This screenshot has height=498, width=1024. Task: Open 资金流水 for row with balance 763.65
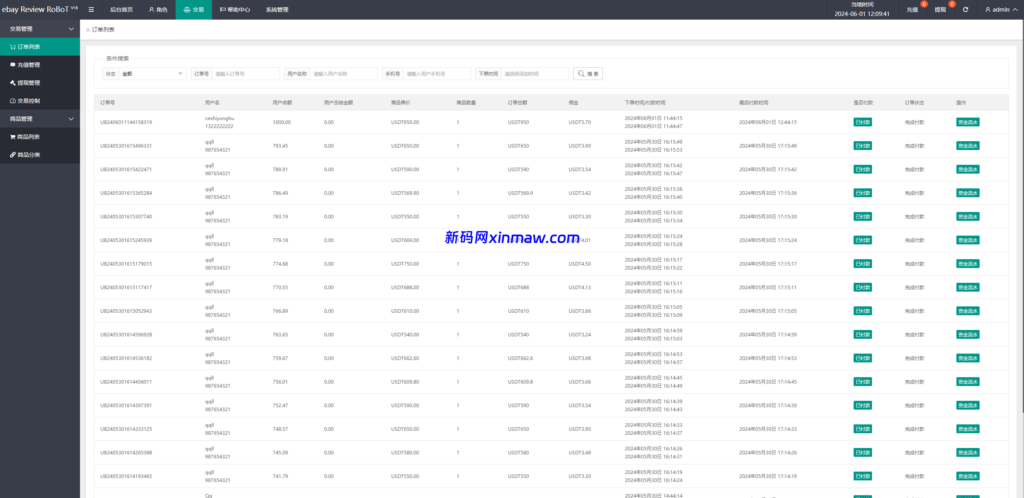click(x=968, y=334)
